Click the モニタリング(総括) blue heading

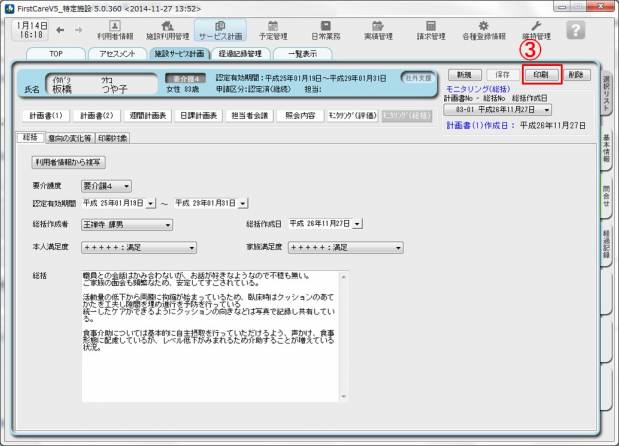point(478,89)
